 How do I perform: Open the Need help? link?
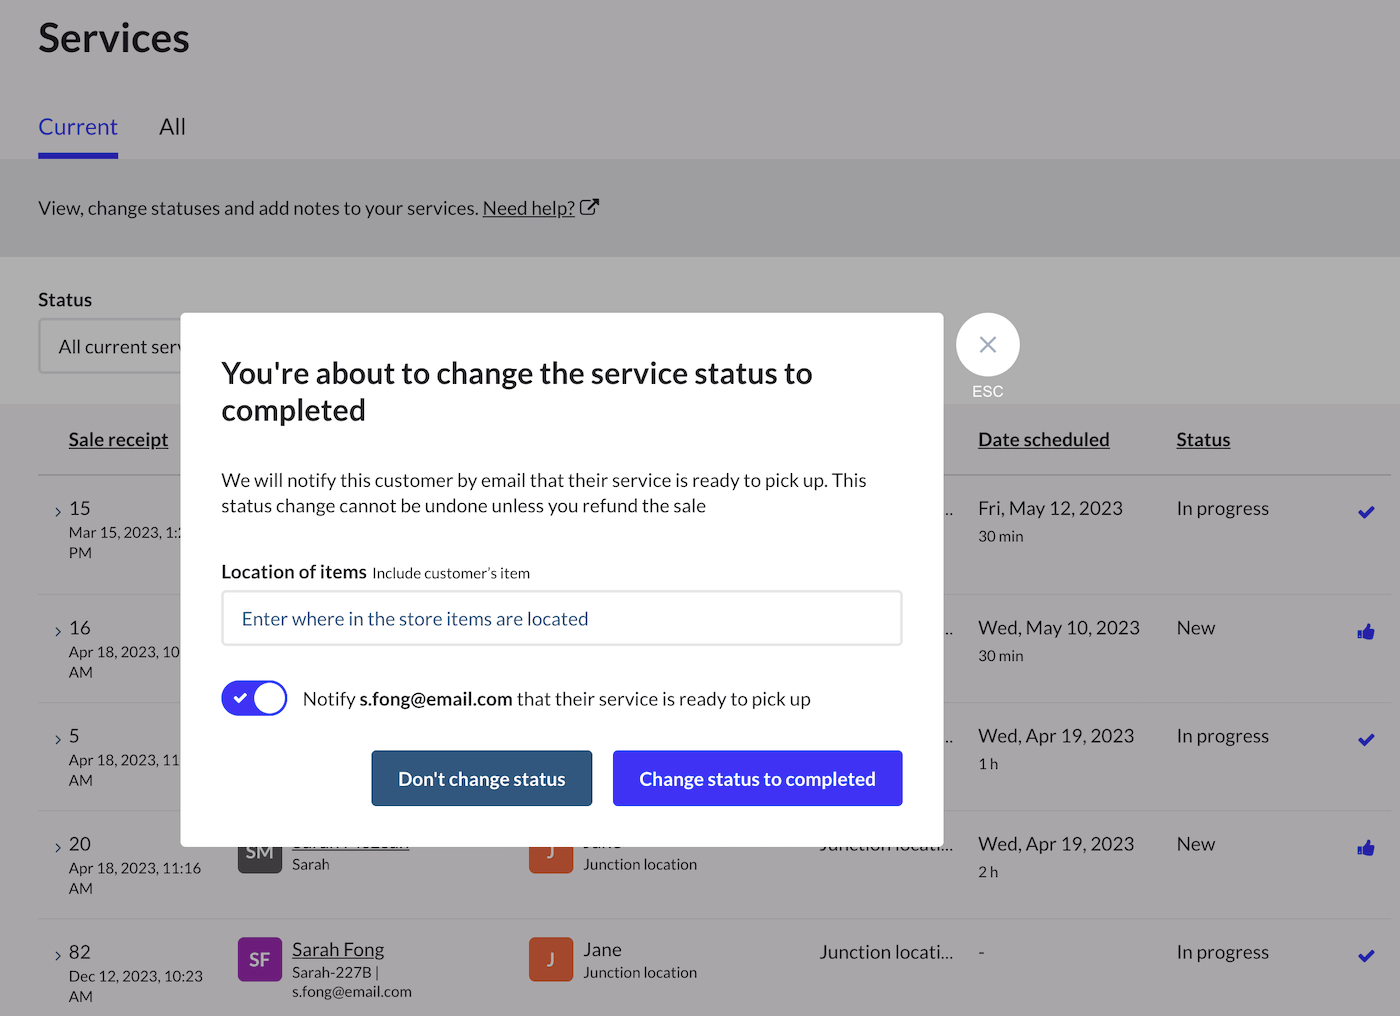click(x=528, y=208)
